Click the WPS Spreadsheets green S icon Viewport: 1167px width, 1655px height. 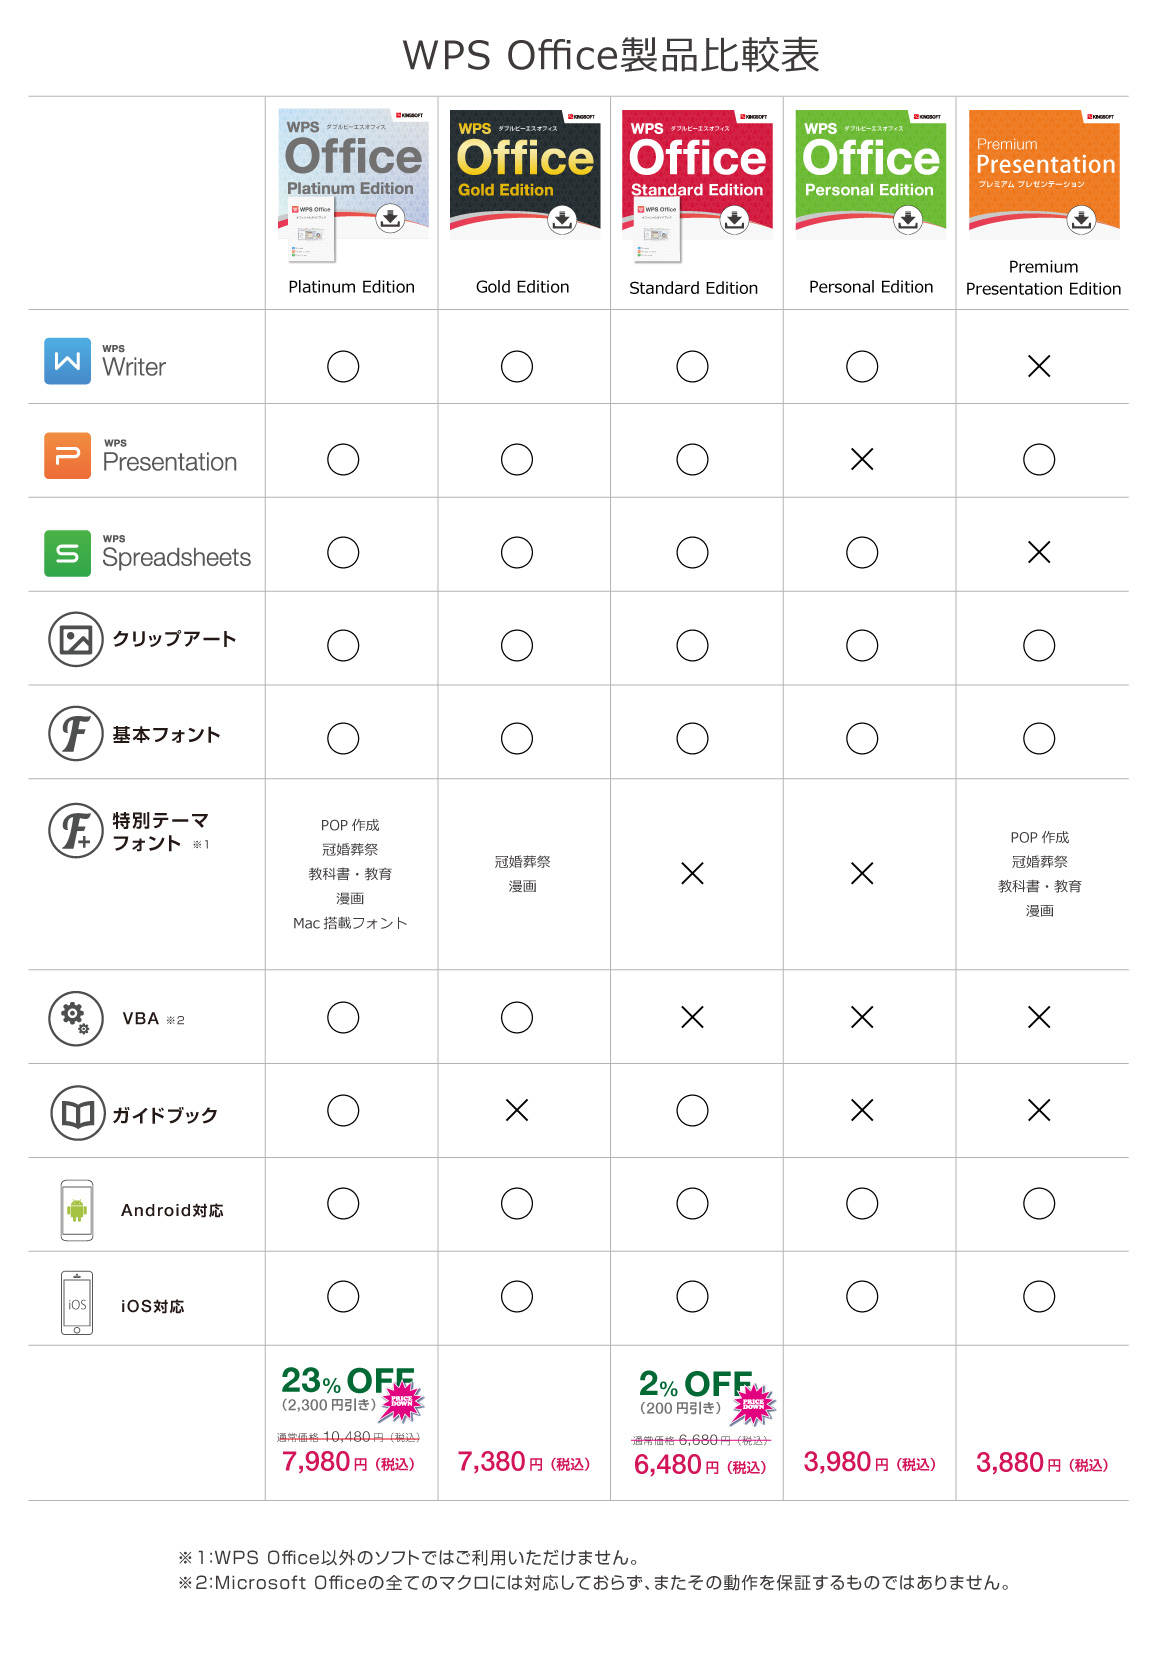pyautogui.click(x=67, y=553)
